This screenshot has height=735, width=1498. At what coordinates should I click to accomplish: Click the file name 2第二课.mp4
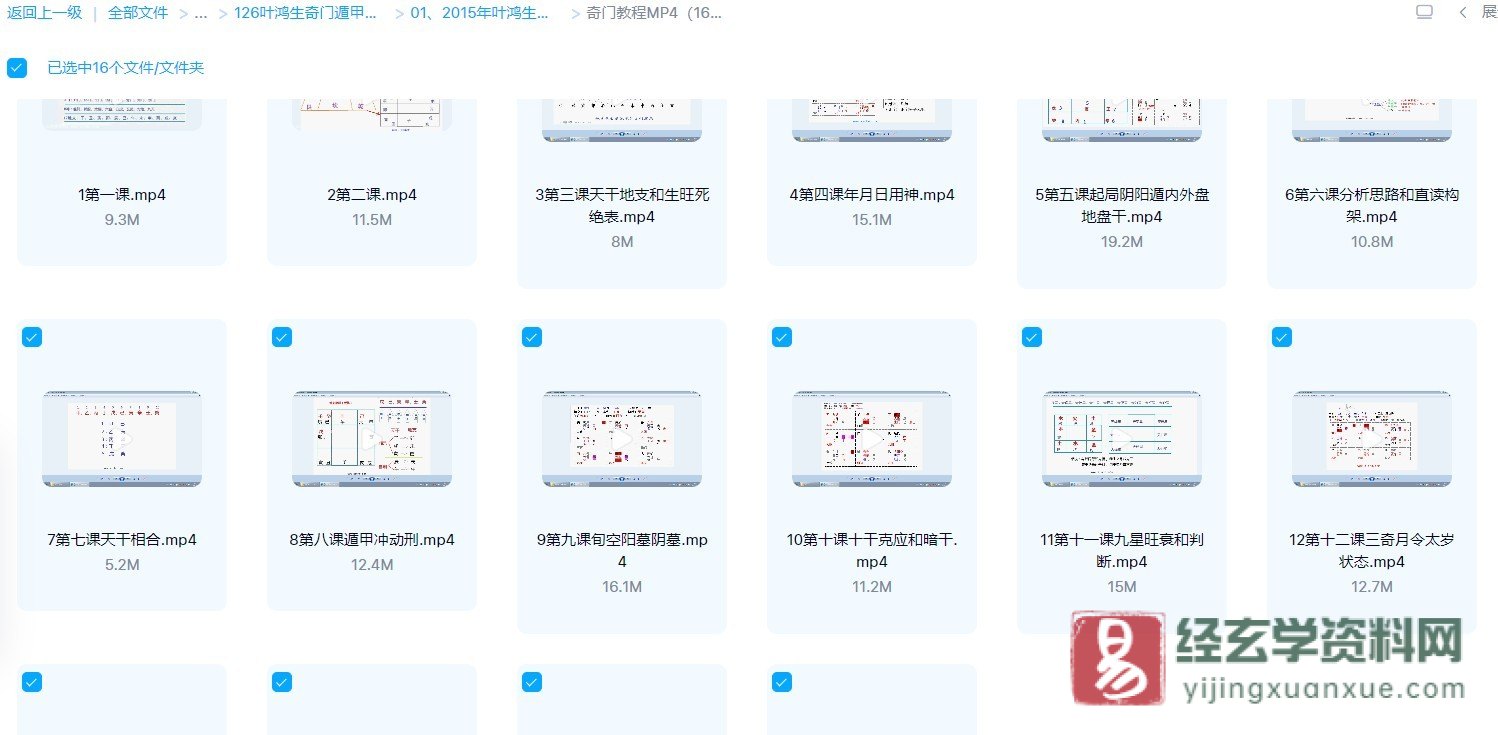pos(372,195)
